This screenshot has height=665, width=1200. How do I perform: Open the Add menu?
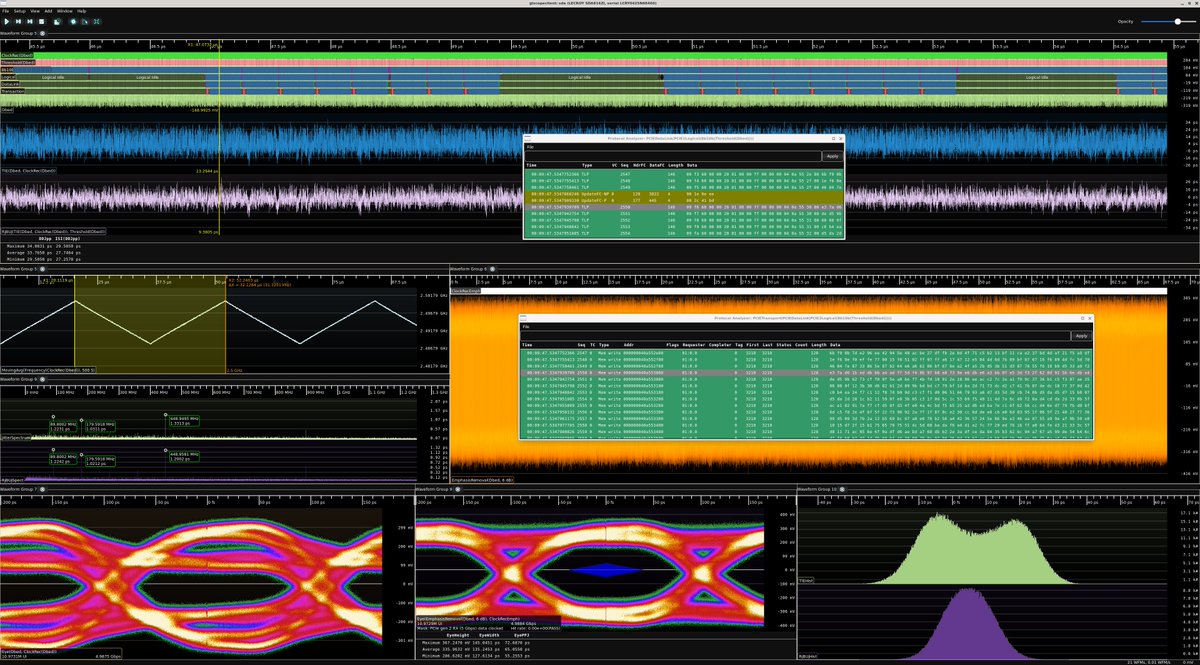coord(48,11)
